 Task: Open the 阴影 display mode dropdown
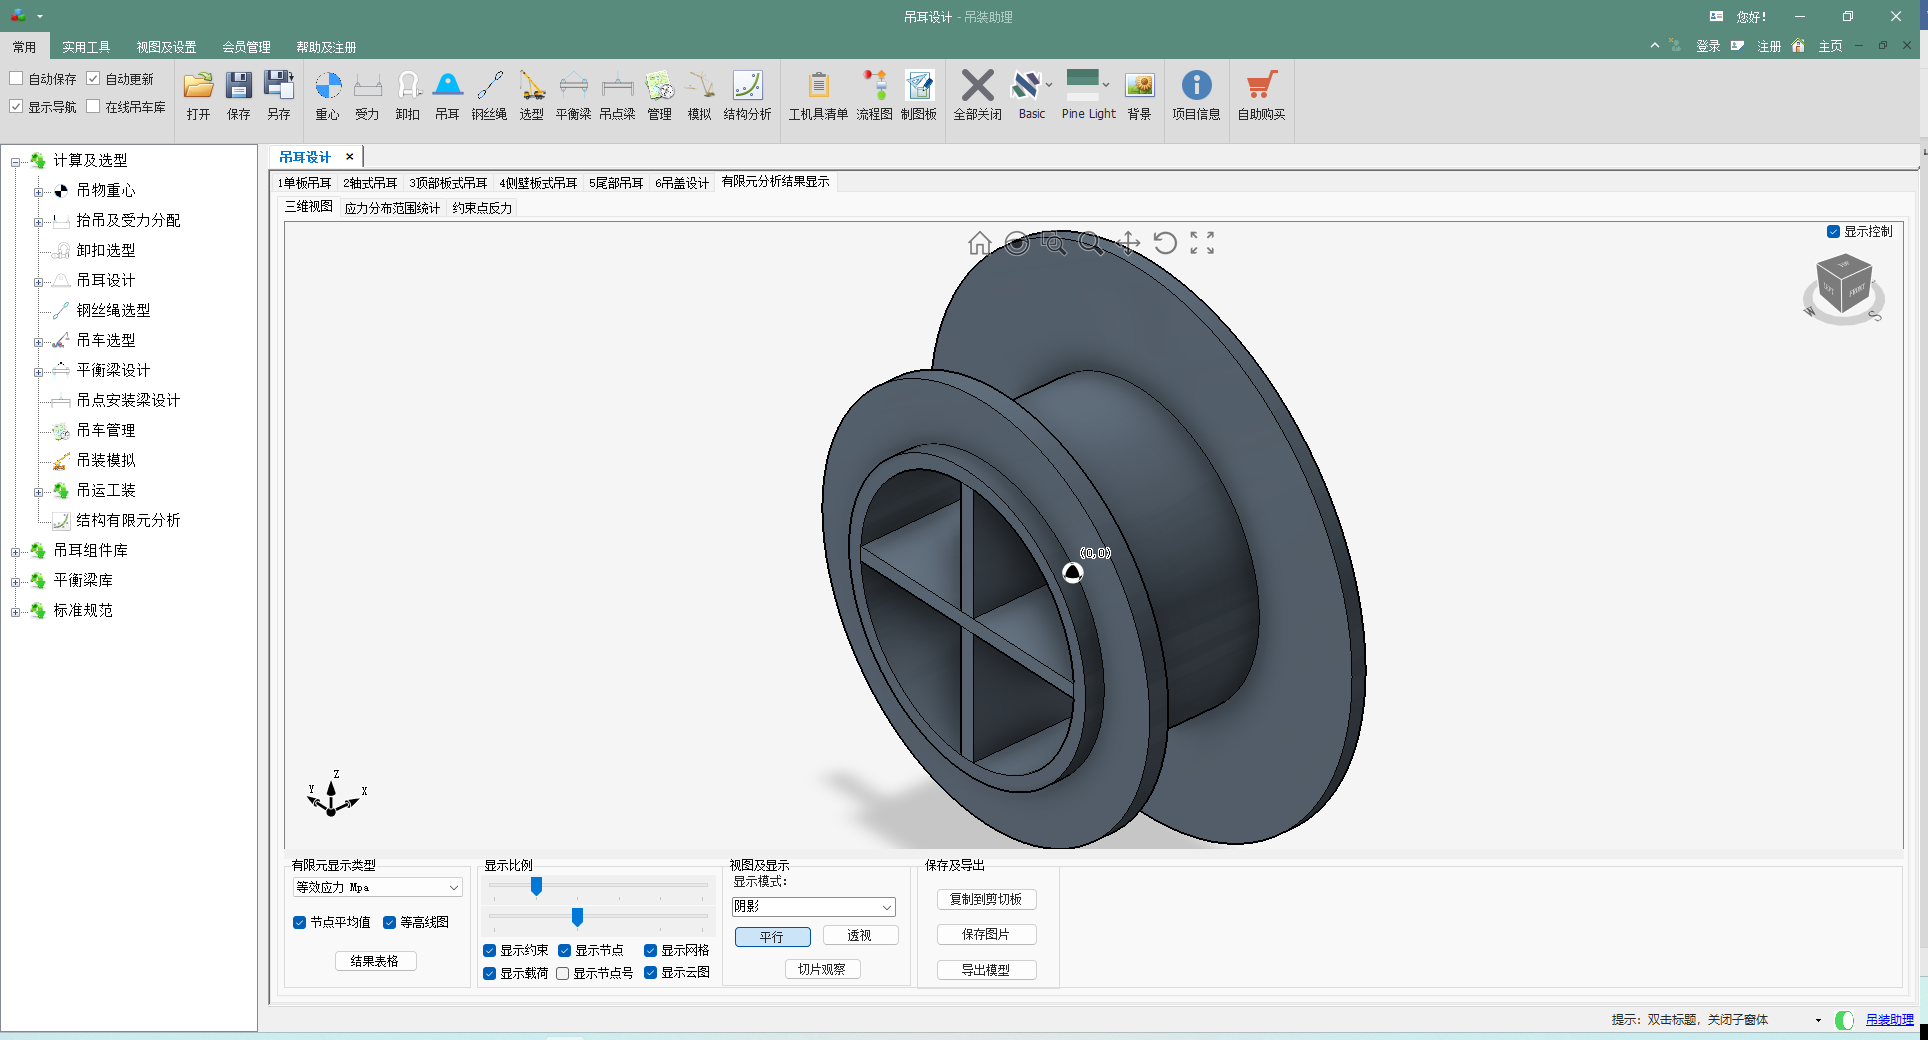pyautogui.click(x=814, y=907)
